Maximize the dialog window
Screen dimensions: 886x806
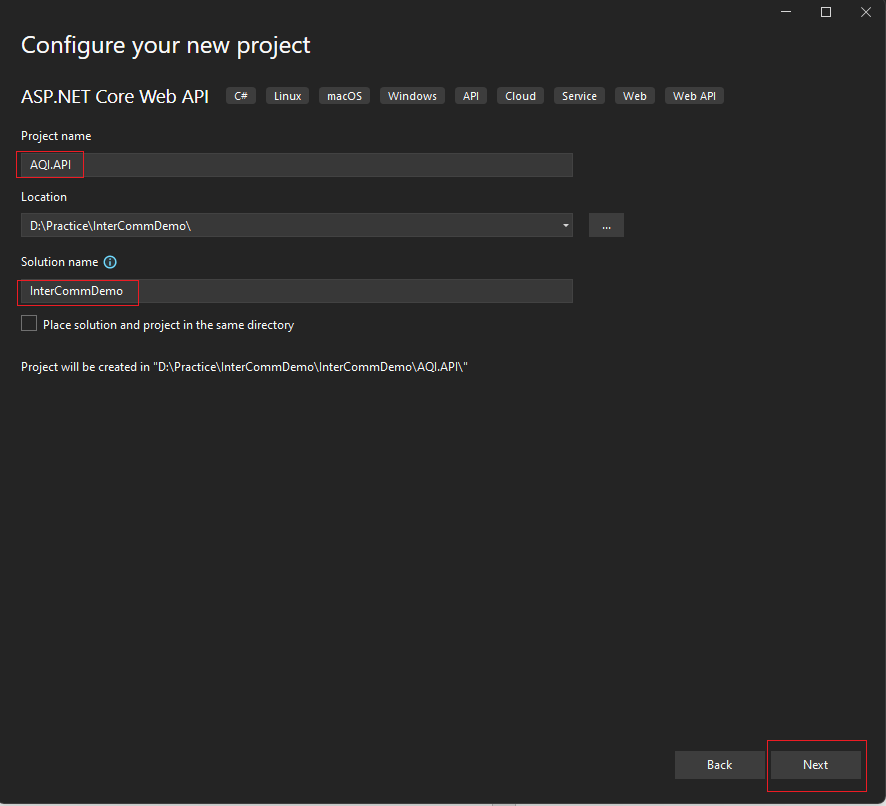(x=826, y=12)
